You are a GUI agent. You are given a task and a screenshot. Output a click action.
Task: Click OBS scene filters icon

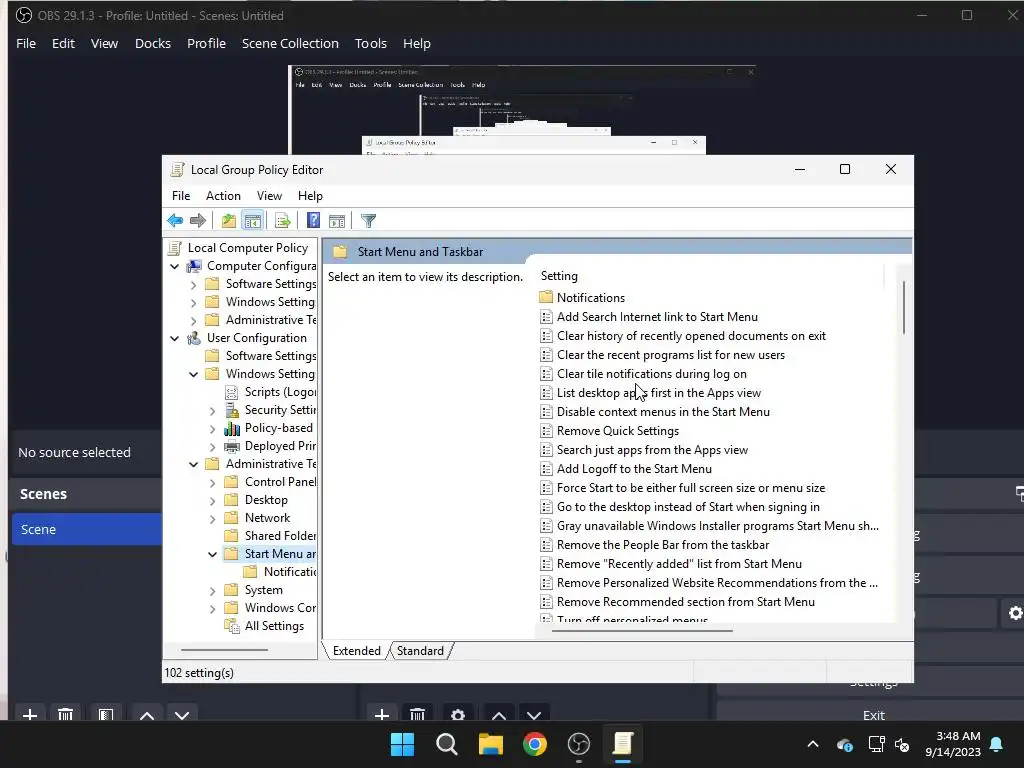[x=106, y=716]
